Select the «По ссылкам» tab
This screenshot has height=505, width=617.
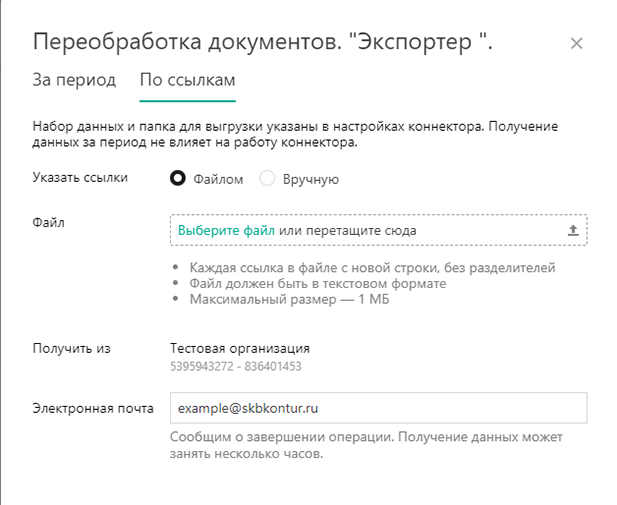point(188,80)
